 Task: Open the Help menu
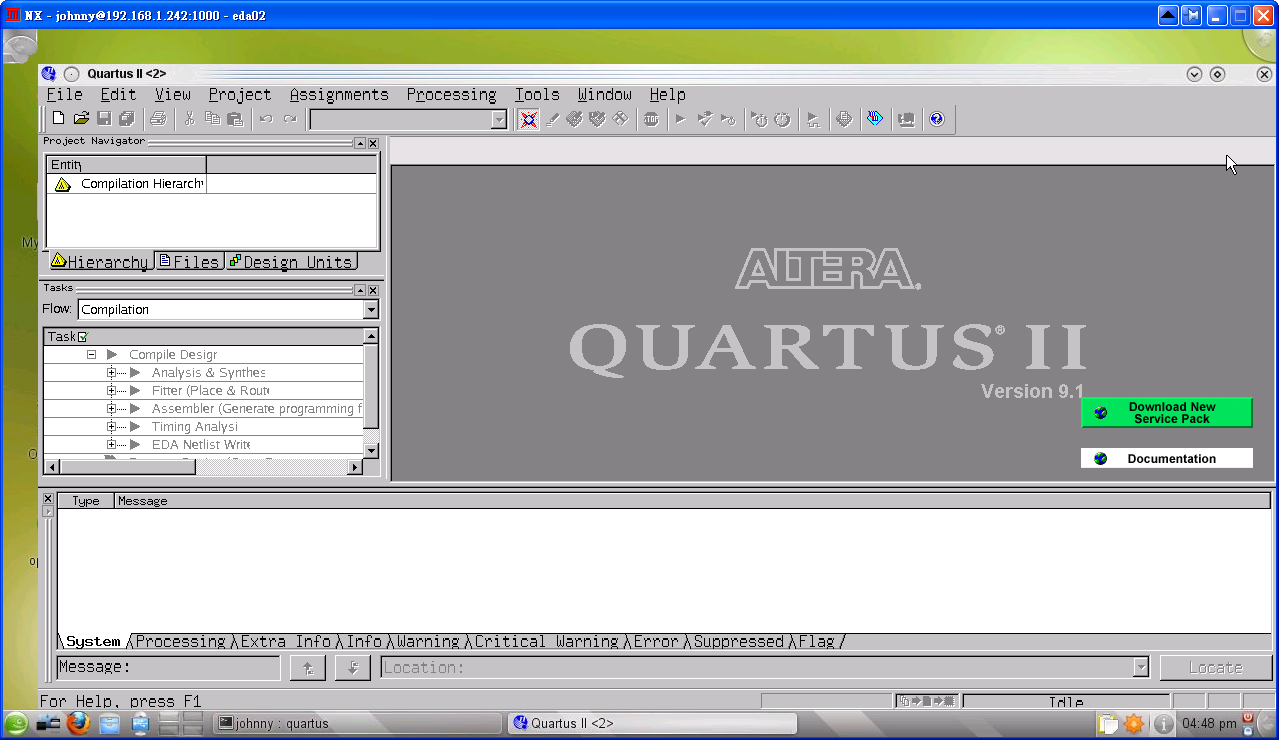pyautogui.click(x=667, y=94)
